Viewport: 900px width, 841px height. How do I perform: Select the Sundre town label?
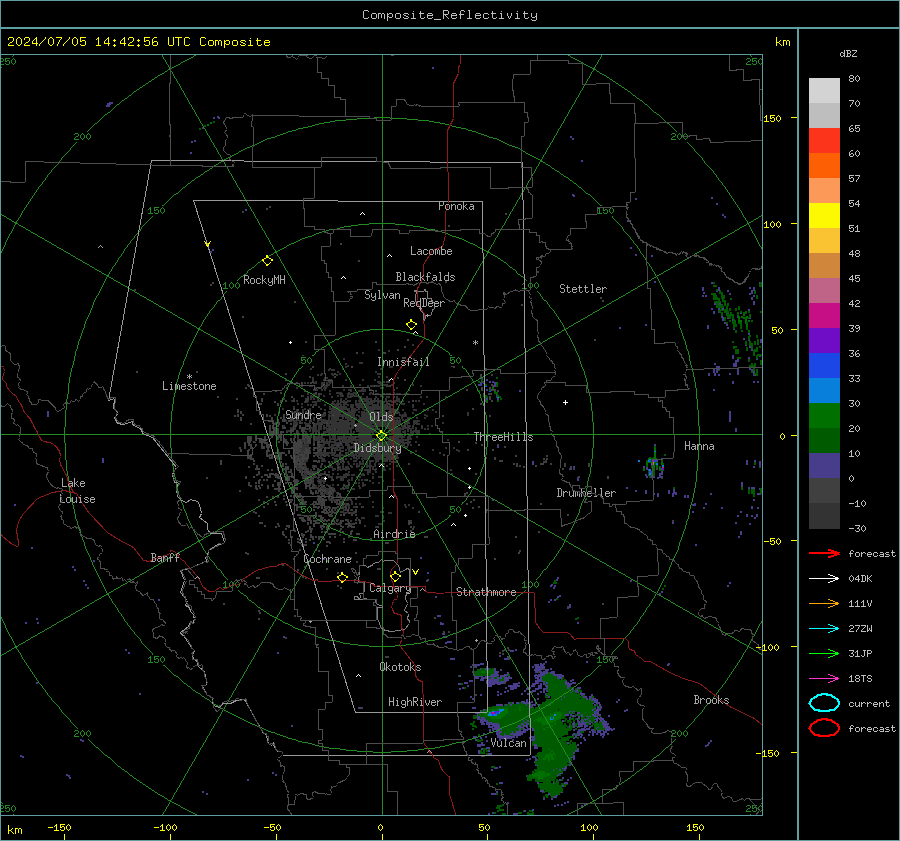(x=303, y=415)
